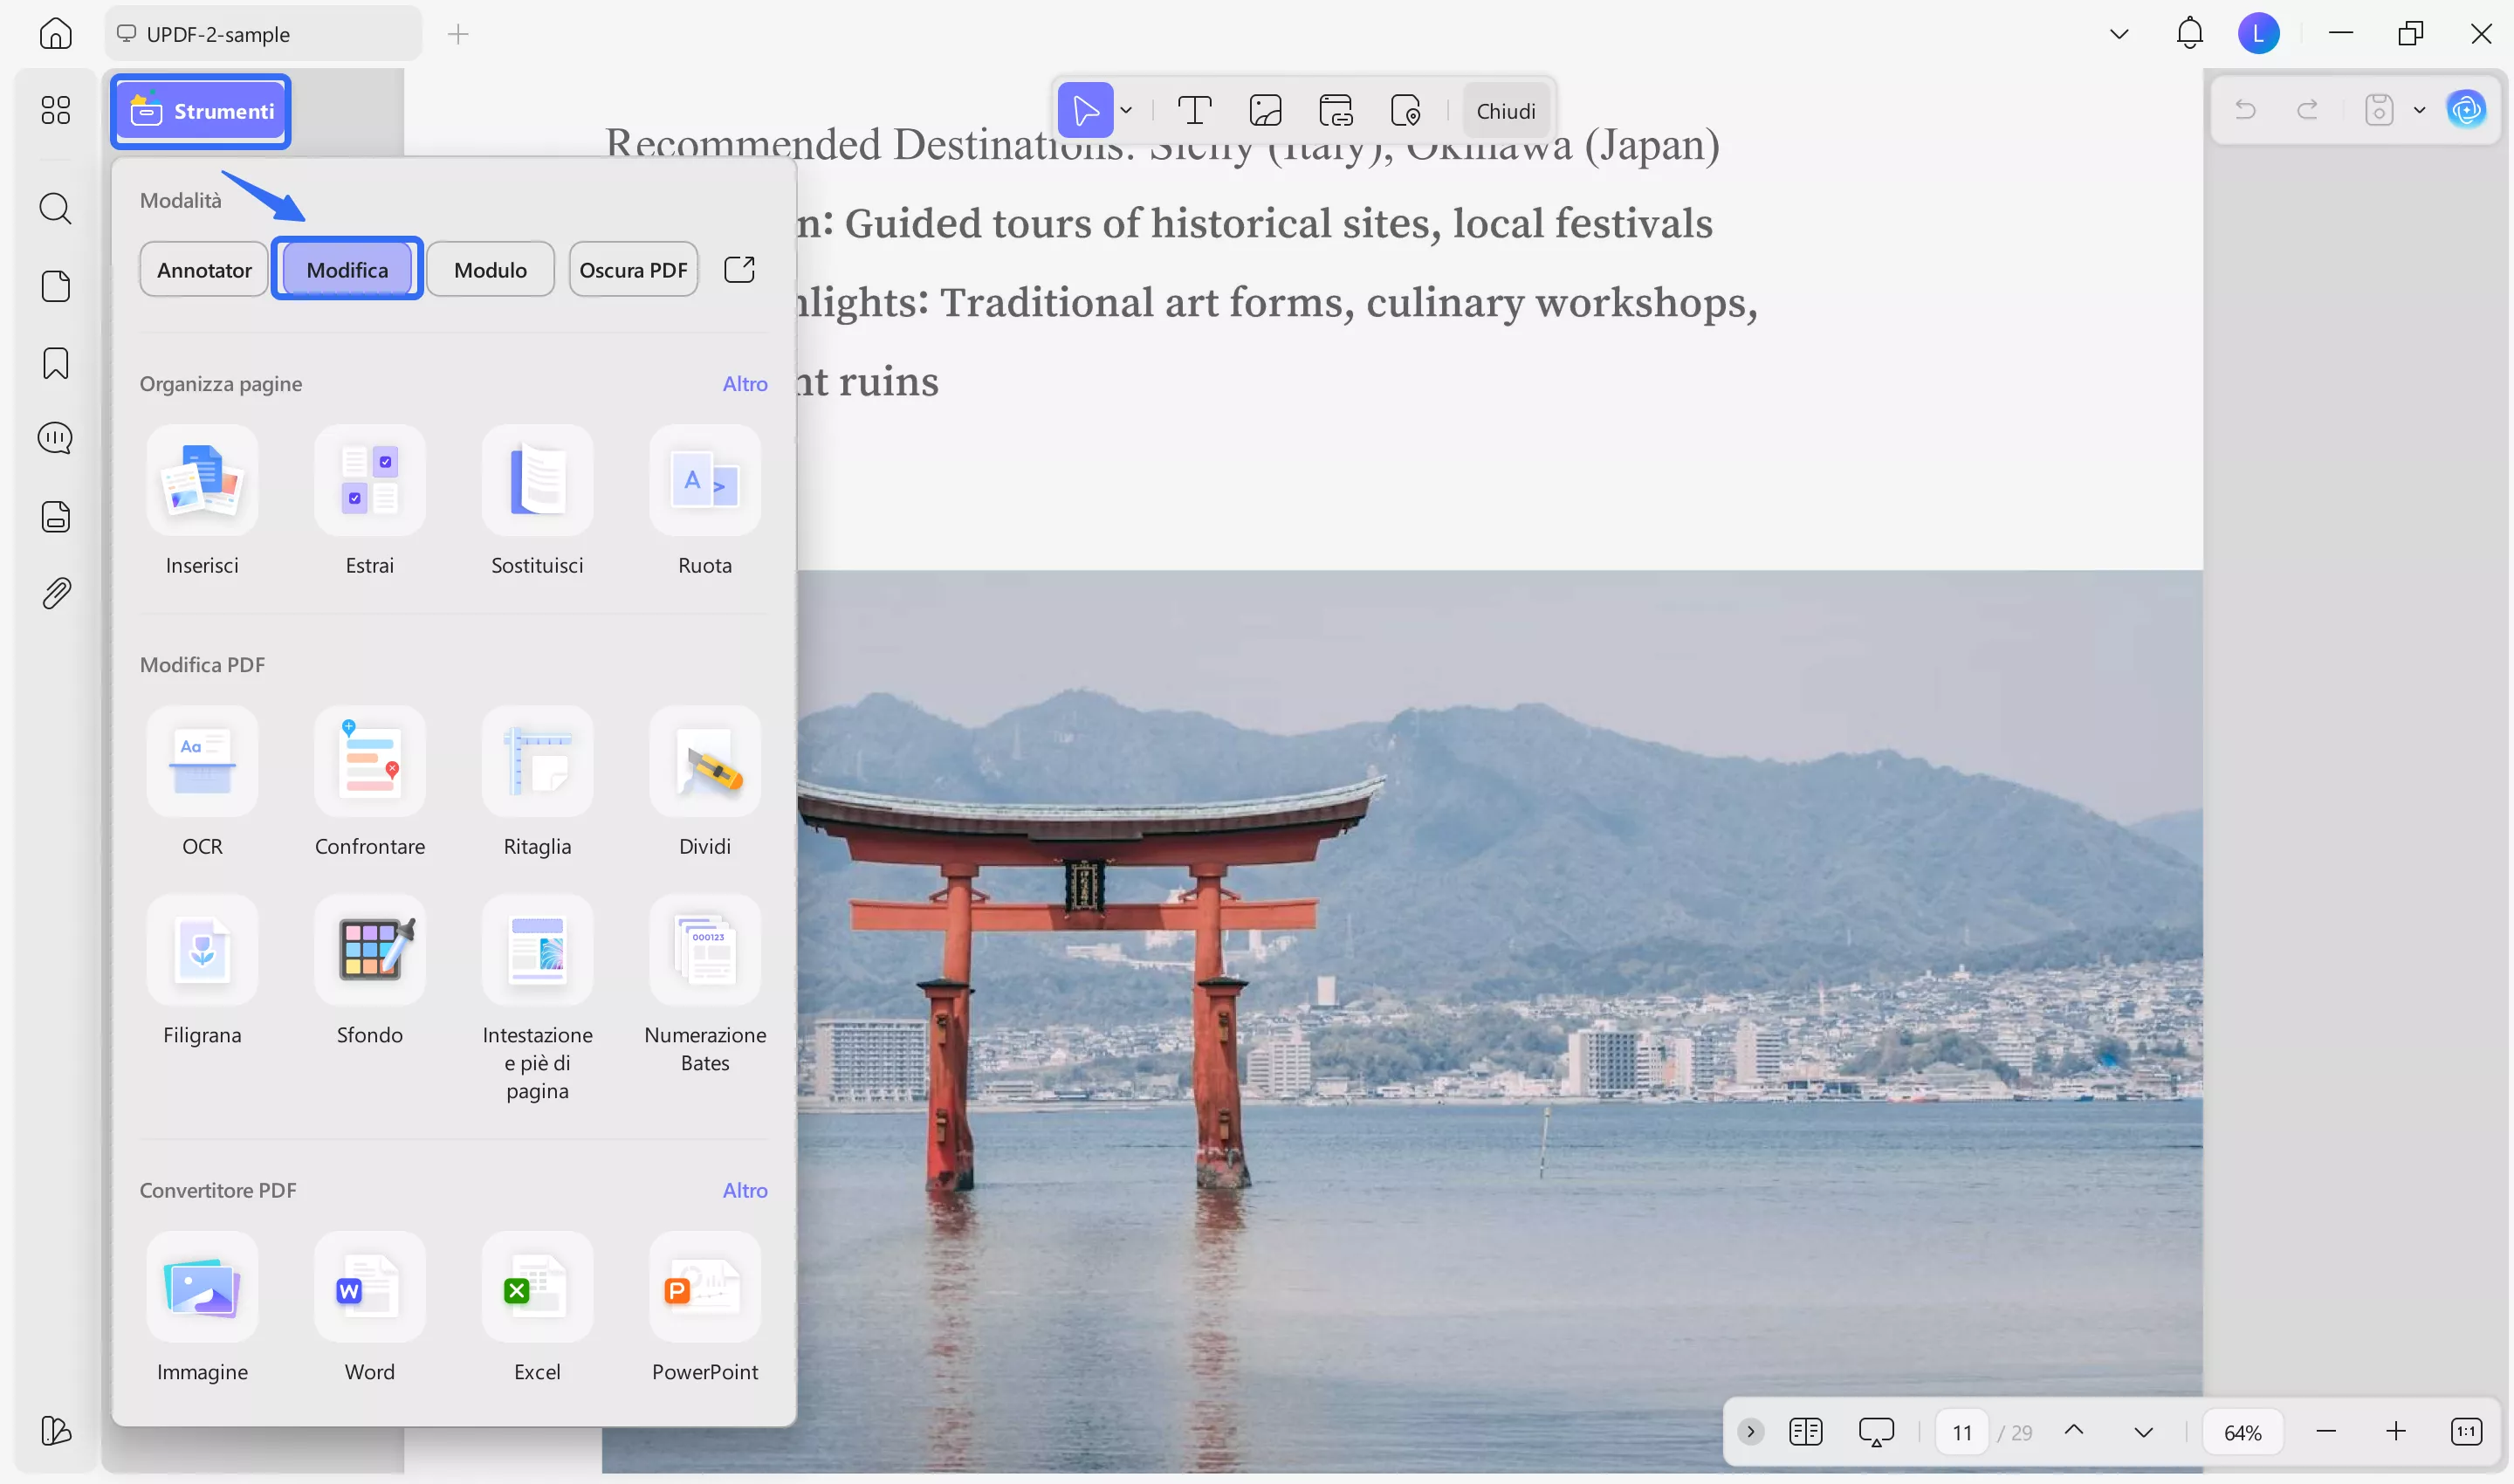Viewport: 2514px width, 1484px height.
Task: Open search from the left sidebar
Action: [55, 209]
